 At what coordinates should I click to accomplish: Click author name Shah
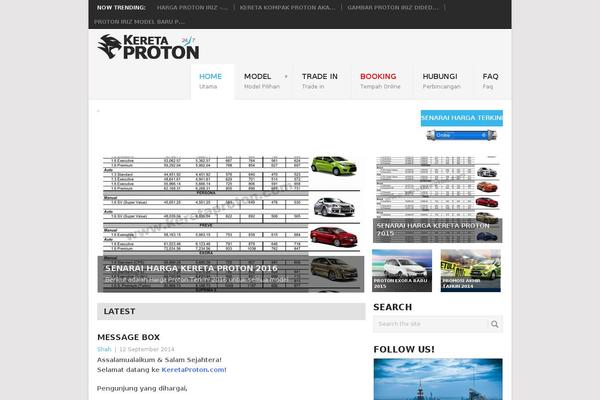[104, 349]
